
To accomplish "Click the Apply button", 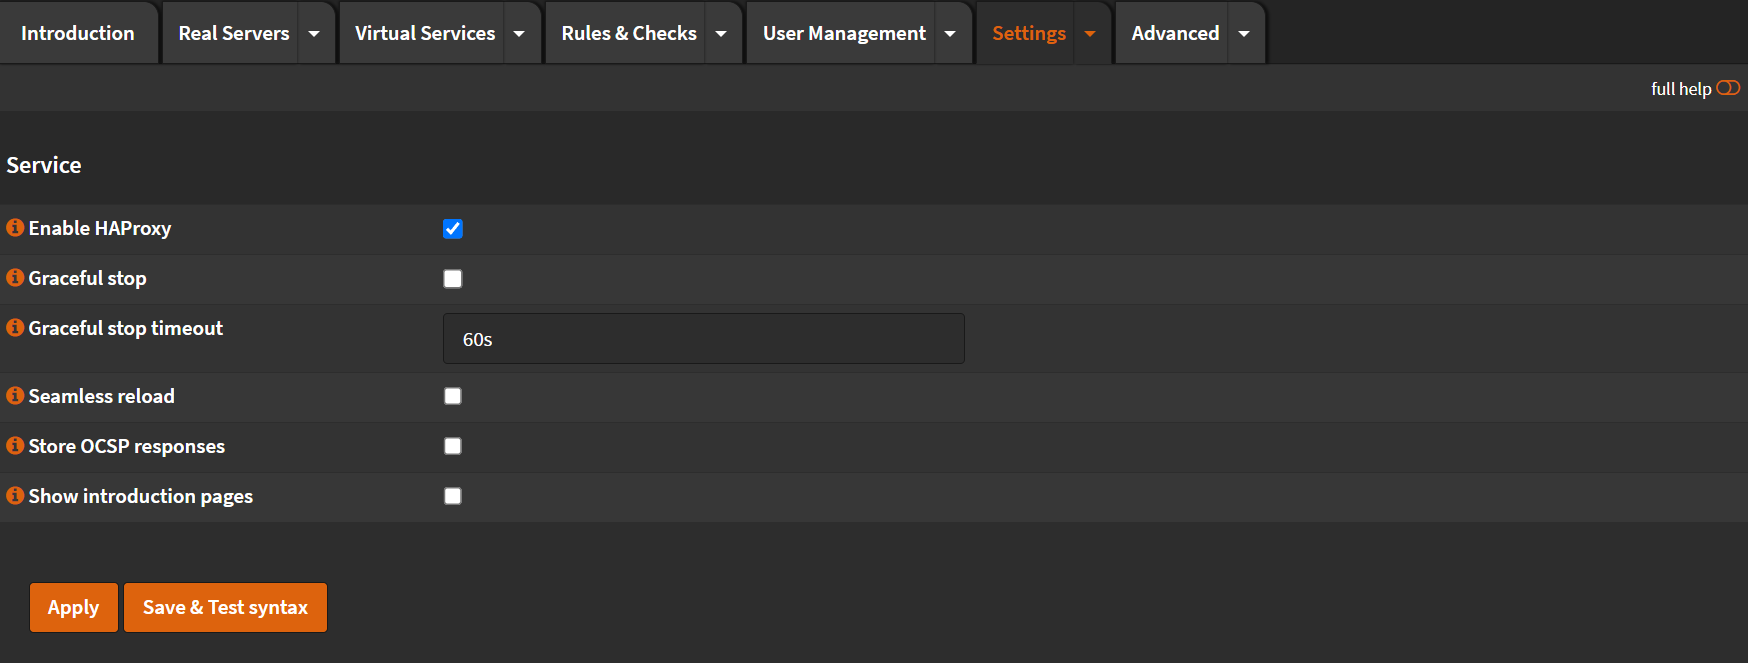I will (74, 607).
